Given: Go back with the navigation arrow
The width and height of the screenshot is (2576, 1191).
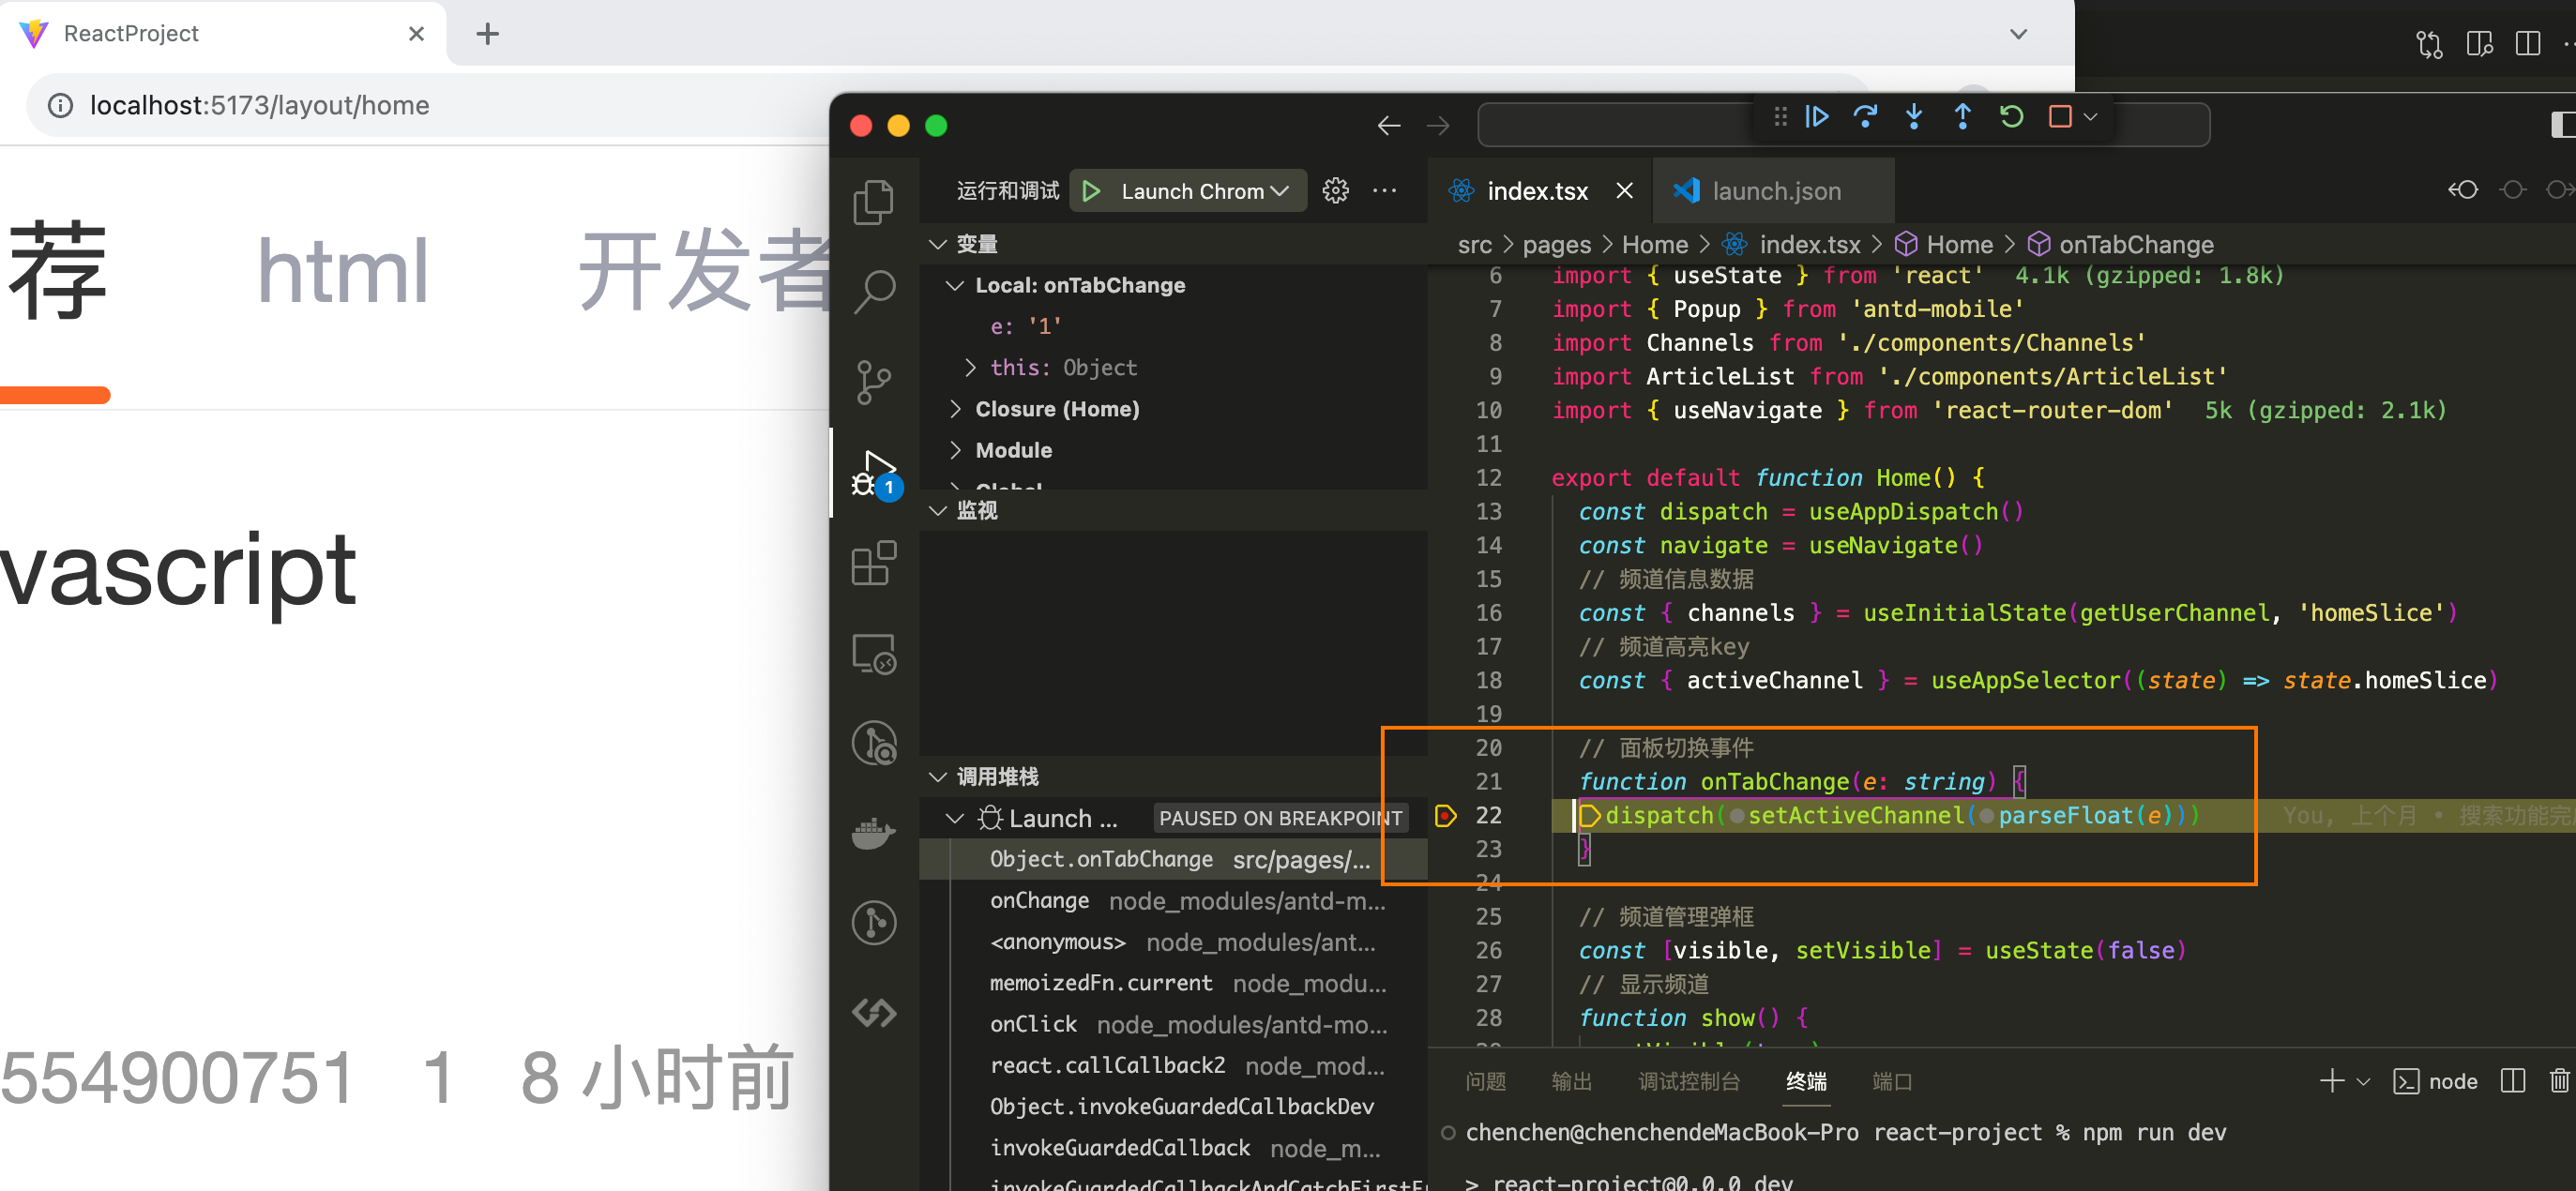Looking at the screenshot, I should [1389, 126].
